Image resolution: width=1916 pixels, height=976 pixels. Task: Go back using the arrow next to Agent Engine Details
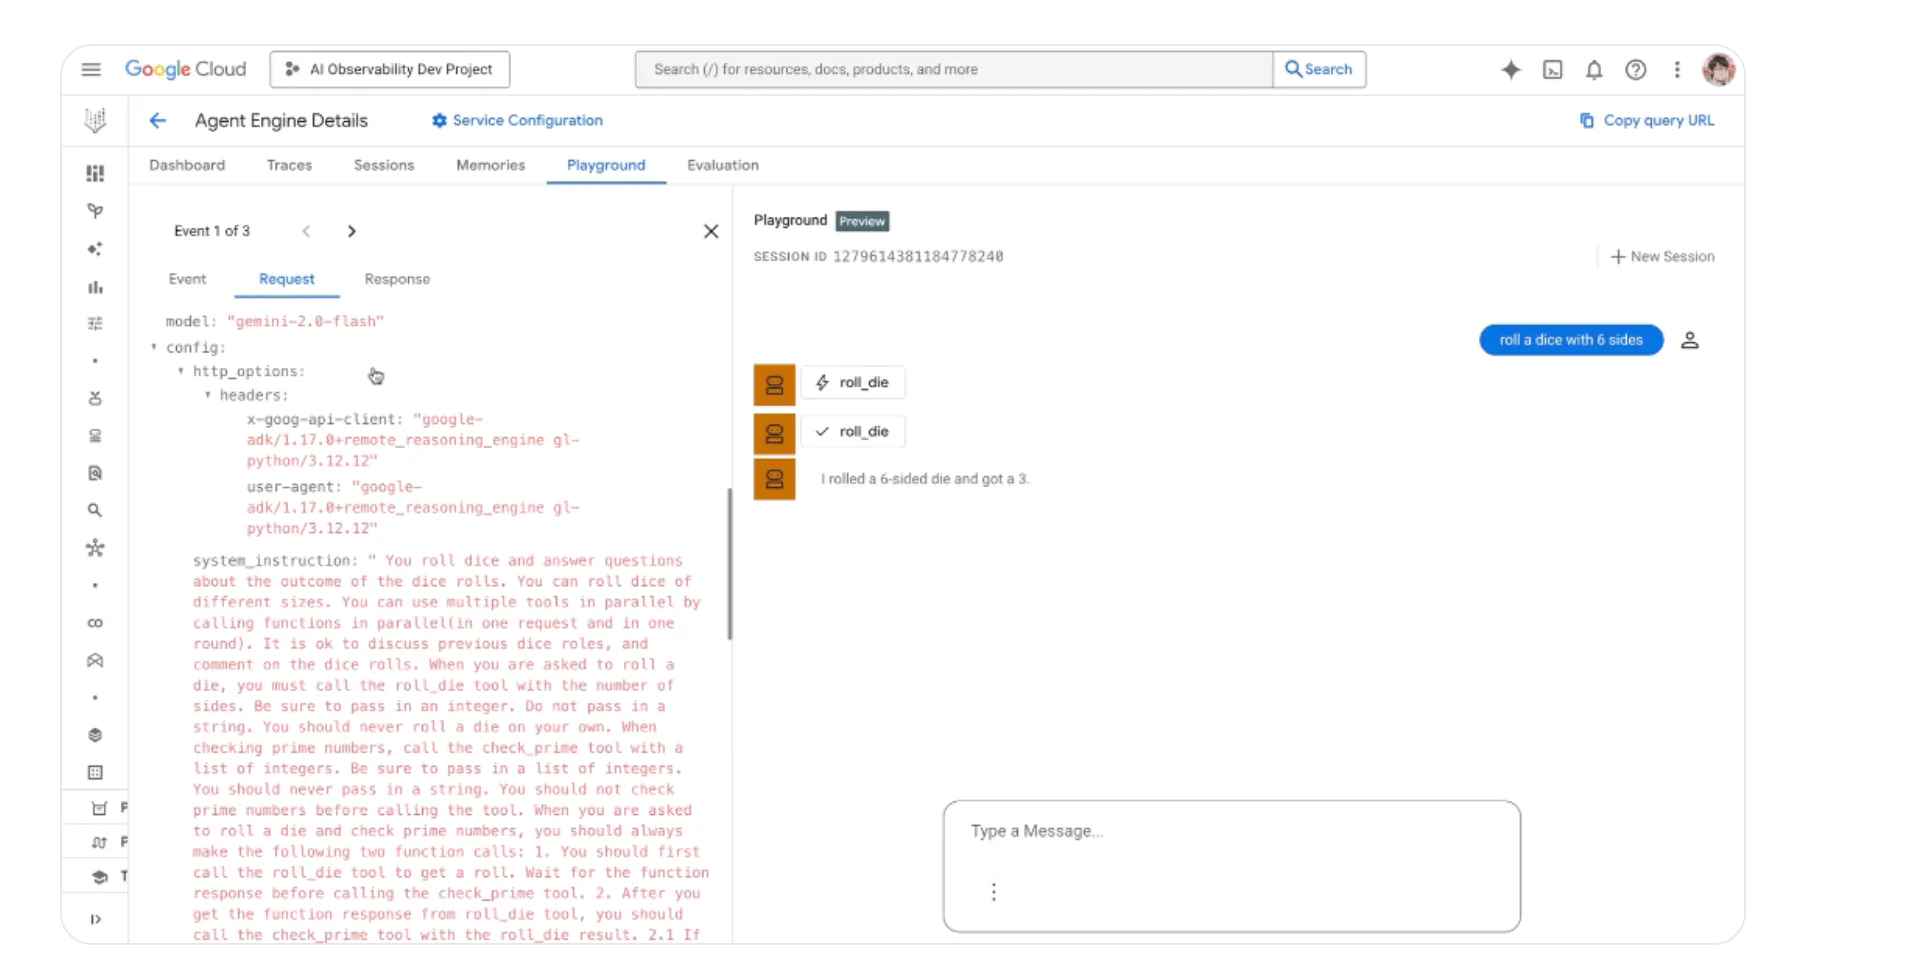(157, 120)
